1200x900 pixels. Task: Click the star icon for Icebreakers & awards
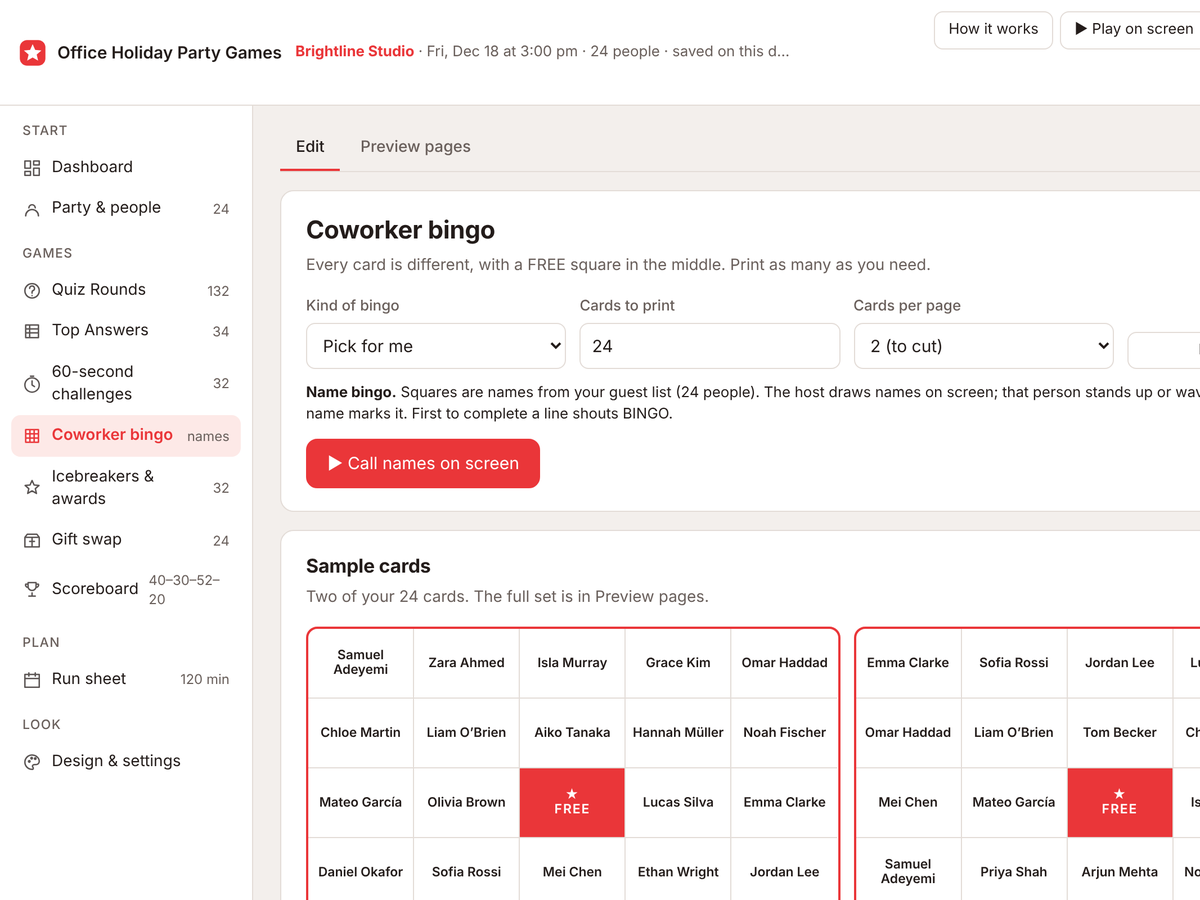click(x=32, y=488)
